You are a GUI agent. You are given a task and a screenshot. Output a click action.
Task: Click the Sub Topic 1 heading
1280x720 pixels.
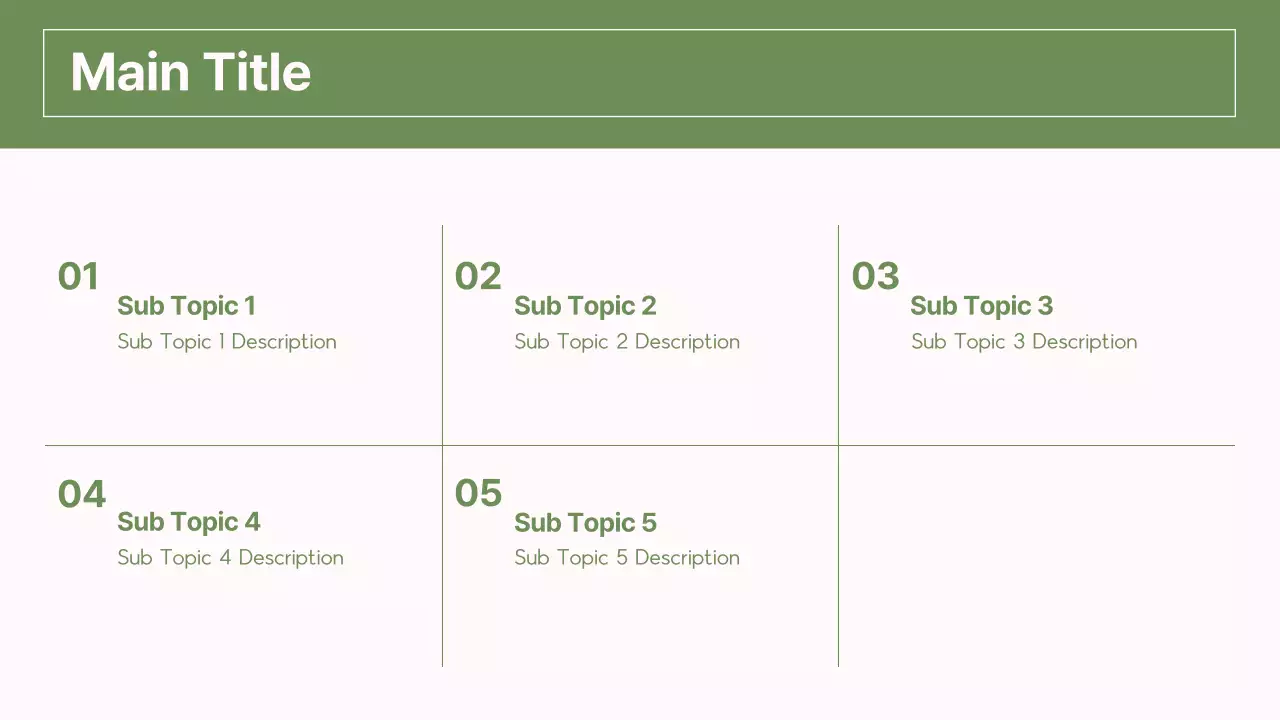[186, 306]
